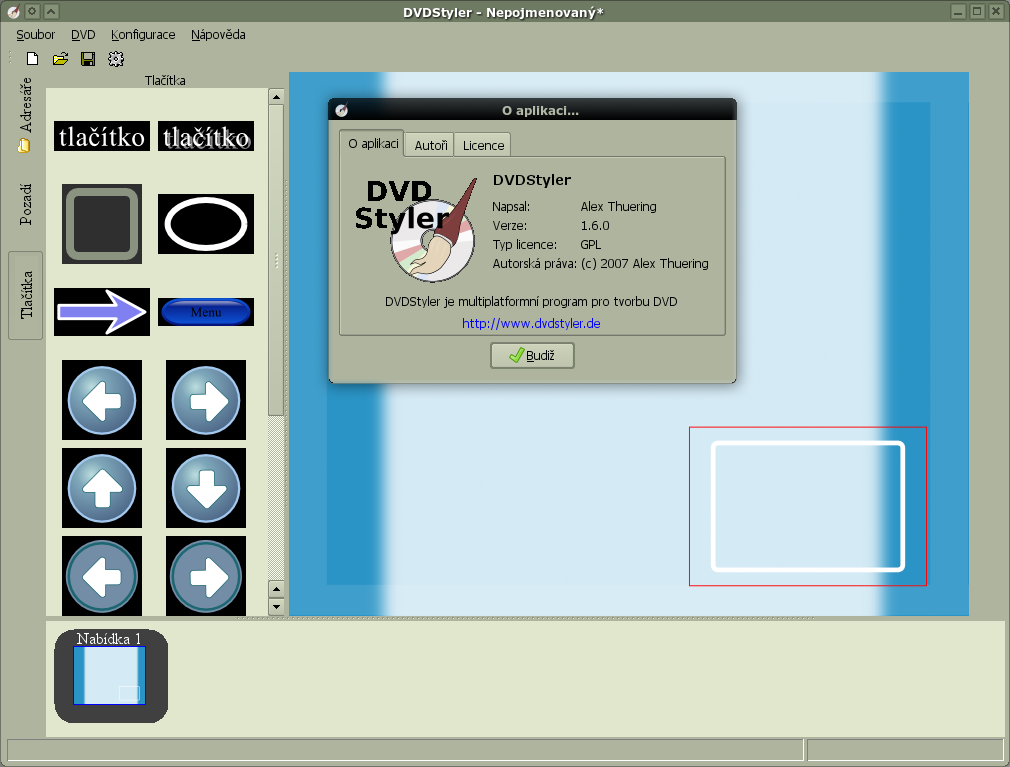The height and width of the screenshot is (767, 1010).
Task: Switch to the Adresáře side tab
Action: [25, 115]
